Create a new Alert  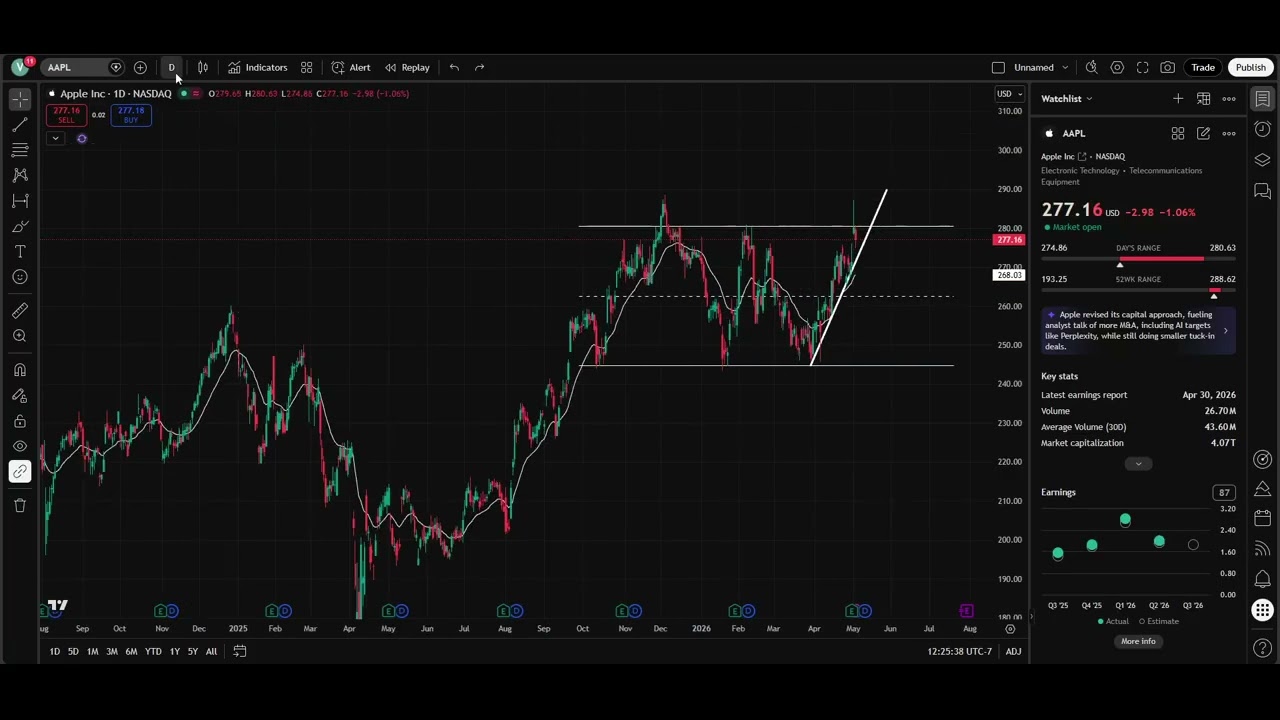pyautogui.click(x=351, y=67)
